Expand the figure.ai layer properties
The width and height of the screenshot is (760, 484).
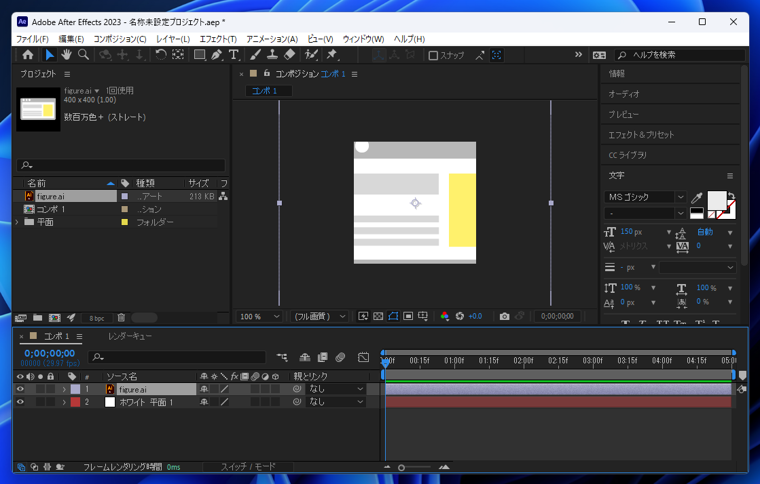click(x=63, y=389)
